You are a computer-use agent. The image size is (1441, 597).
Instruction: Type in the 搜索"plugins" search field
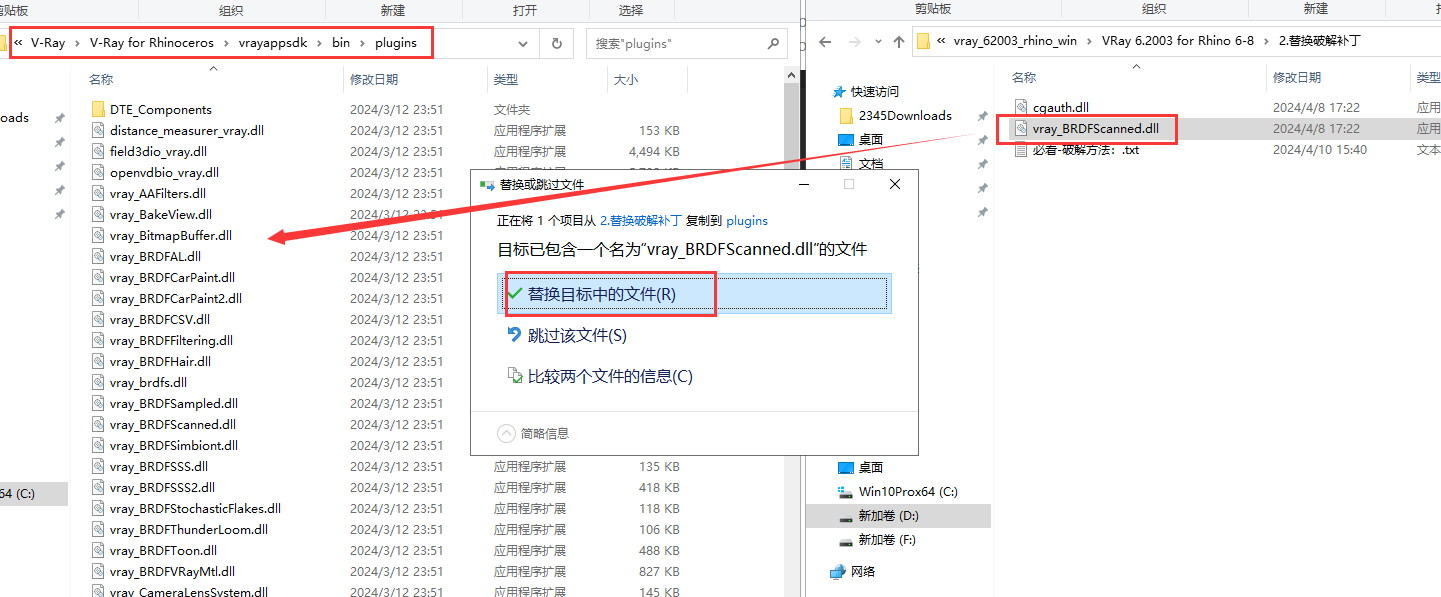[675, 44]
